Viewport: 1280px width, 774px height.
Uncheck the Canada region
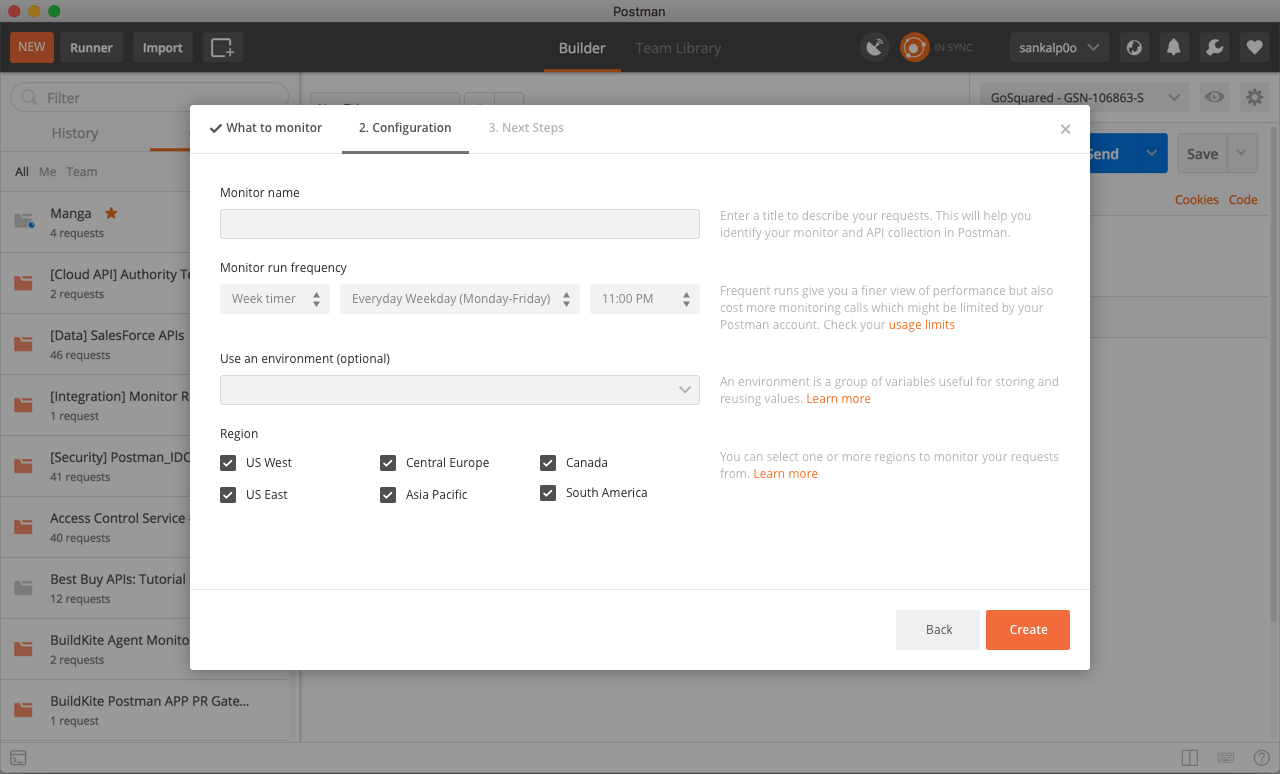coord(548,463)
